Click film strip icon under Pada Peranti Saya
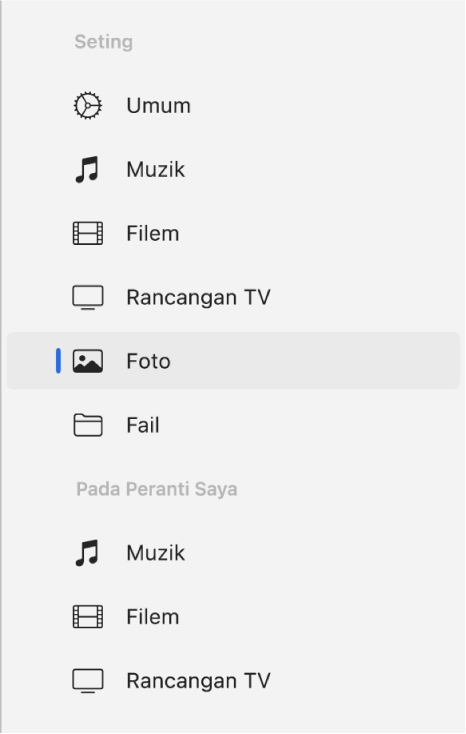The image size is (466, 734). pyautogui.click(x=88, y=617)
